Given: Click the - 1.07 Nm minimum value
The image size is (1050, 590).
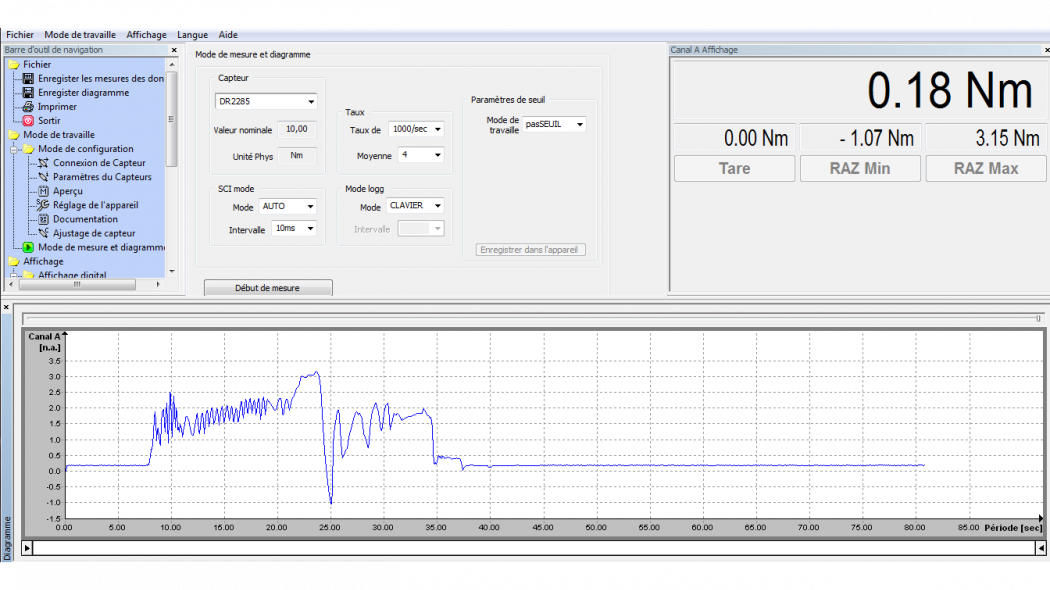Looking at the screenshot, I should 877,139.
